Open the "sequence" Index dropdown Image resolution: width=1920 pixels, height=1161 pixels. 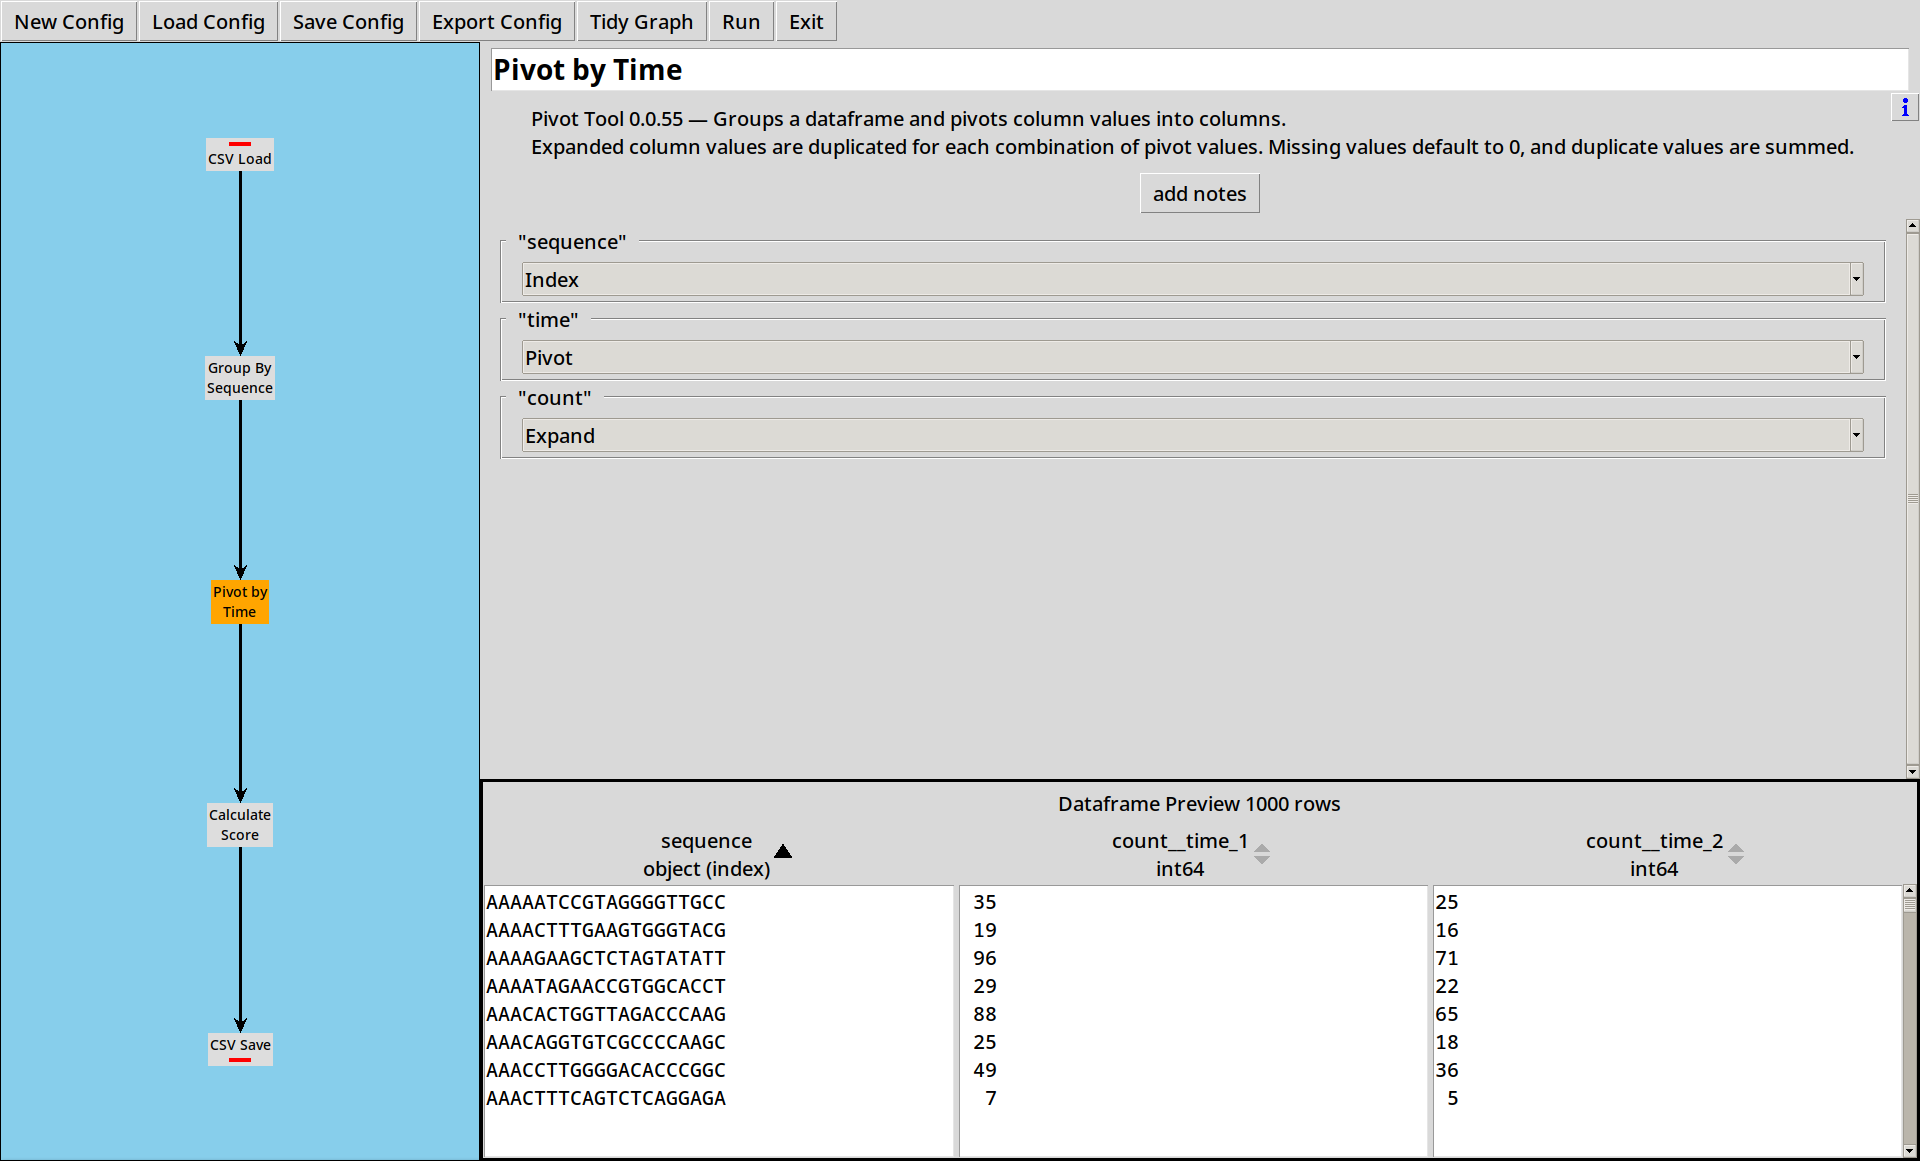pyautogui.click(x=1192, y=280)
